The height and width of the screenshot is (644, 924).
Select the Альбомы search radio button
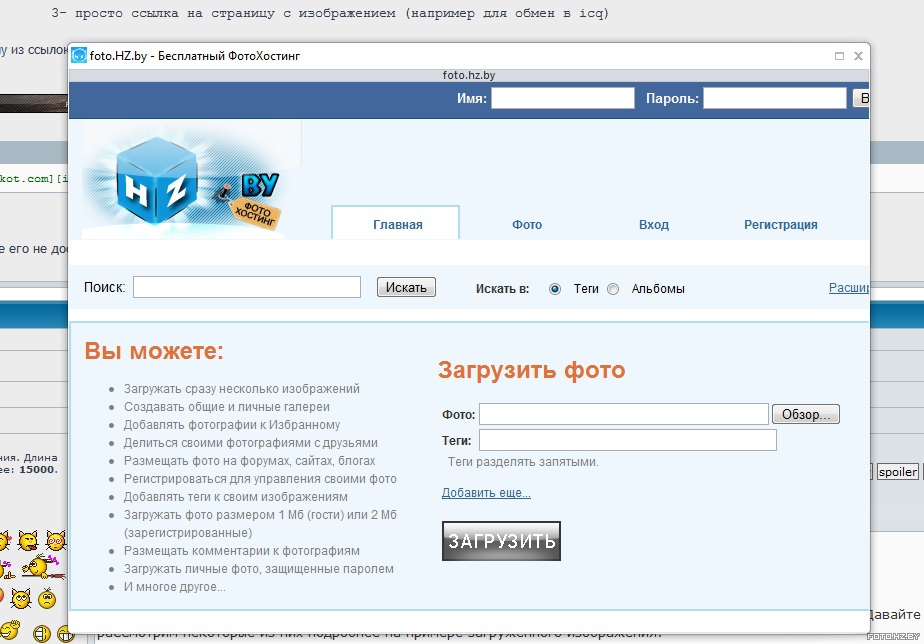[x=613, y=289]
